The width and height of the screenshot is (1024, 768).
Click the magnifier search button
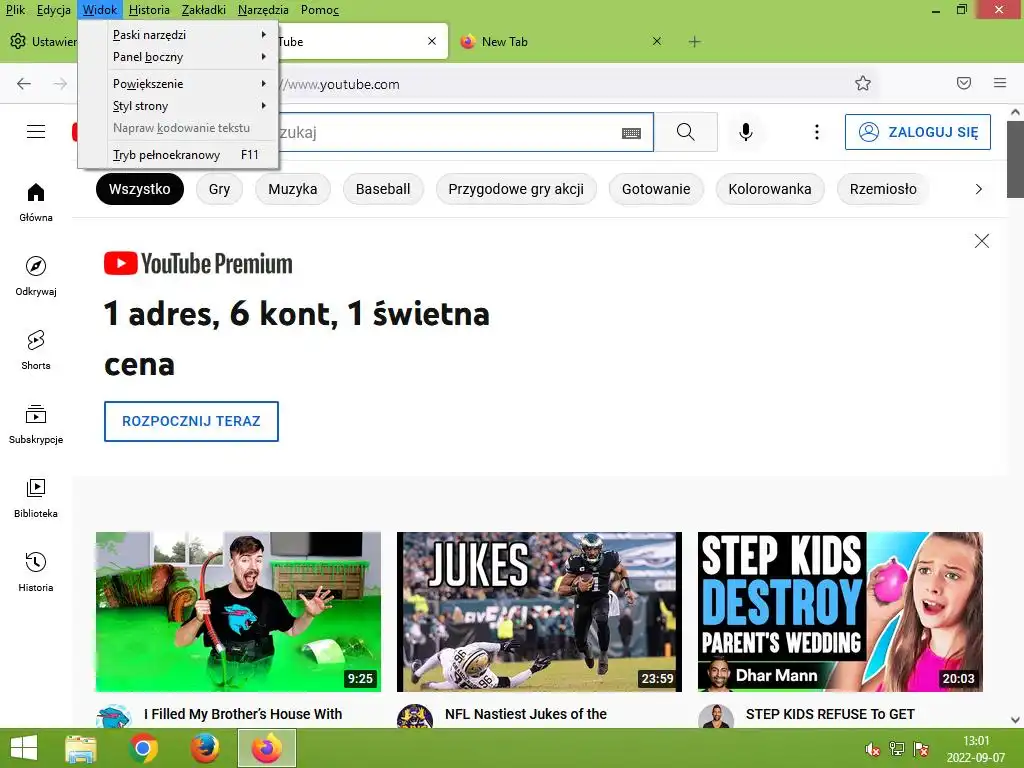(686, 132)
